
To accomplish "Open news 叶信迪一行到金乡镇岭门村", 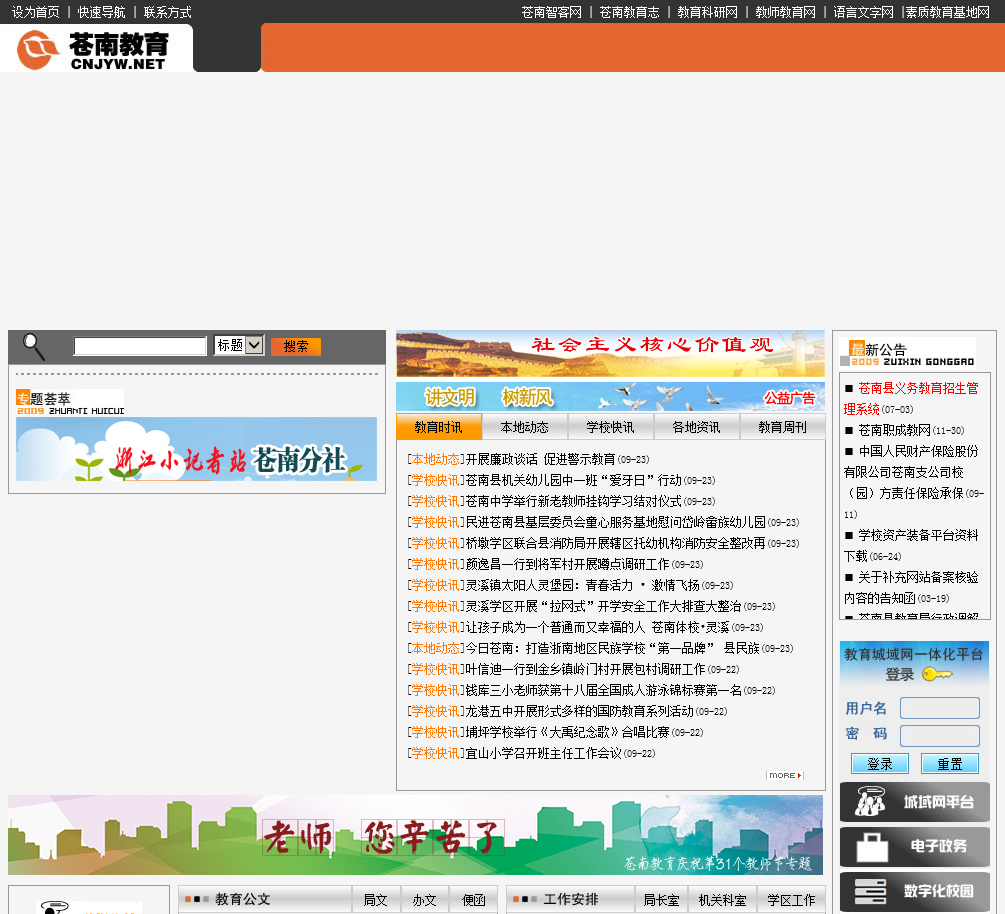I will pos(585,669).
